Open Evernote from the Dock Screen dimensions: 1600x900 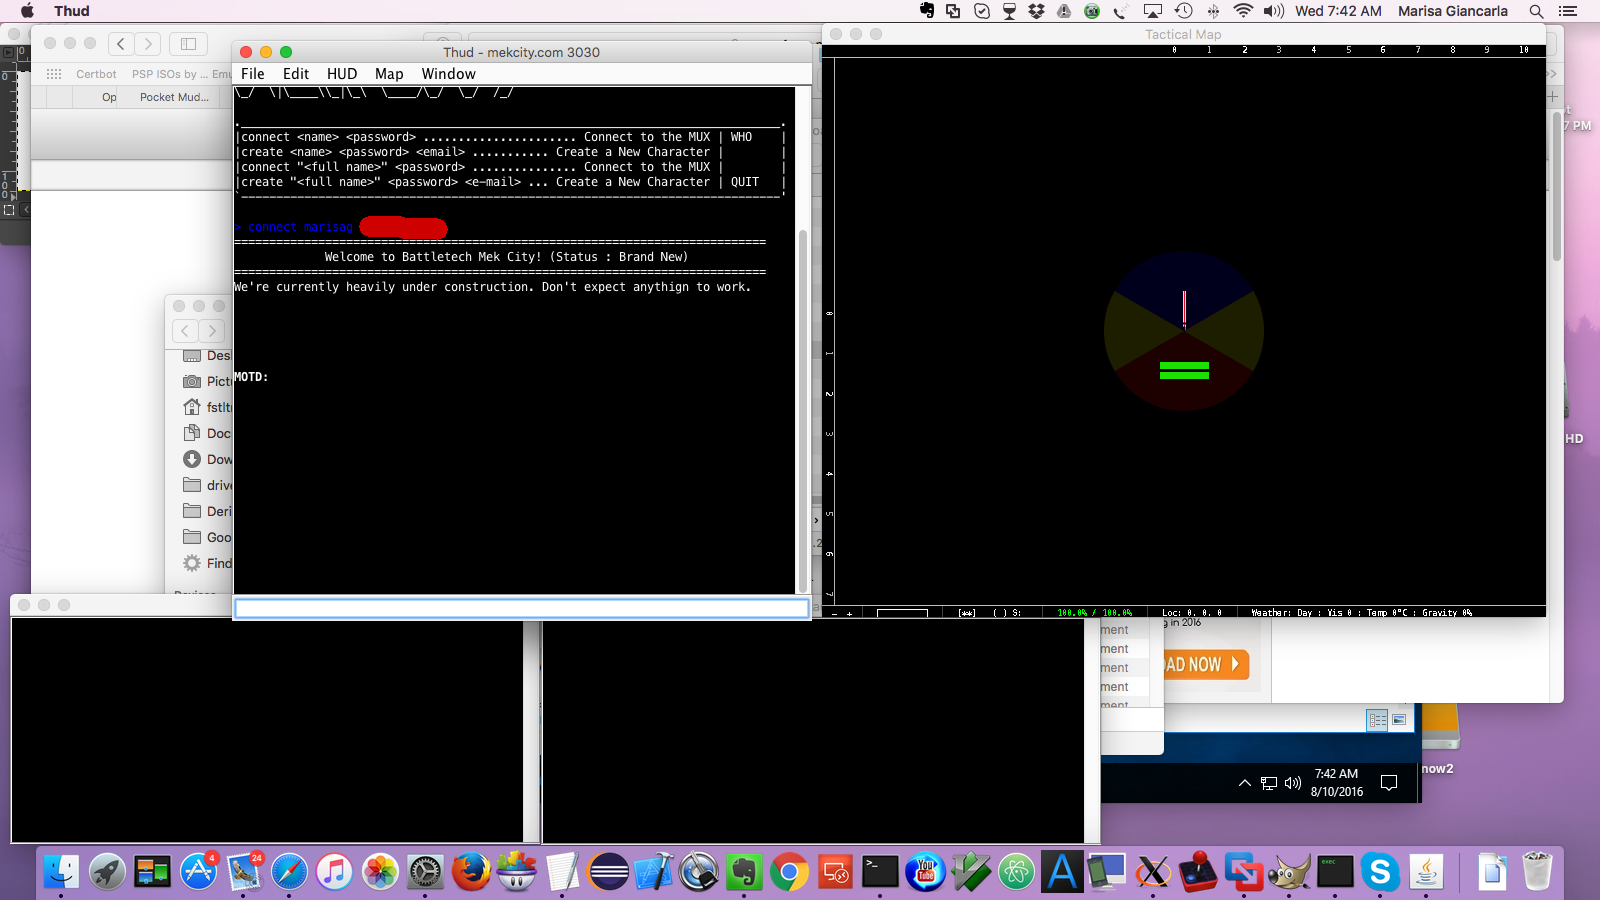pyautogui.click(x=744, y=872)
